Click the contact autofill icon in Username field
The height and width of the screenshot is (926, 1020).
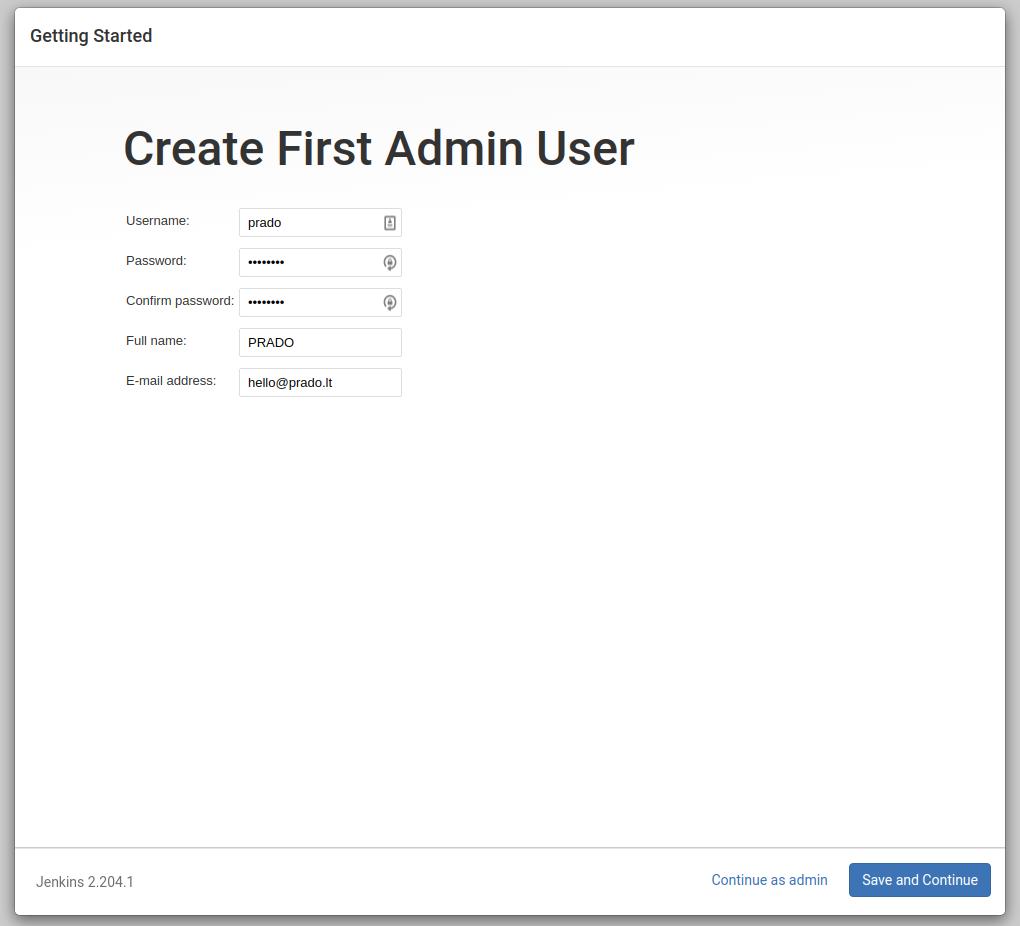tap(390, 223)
